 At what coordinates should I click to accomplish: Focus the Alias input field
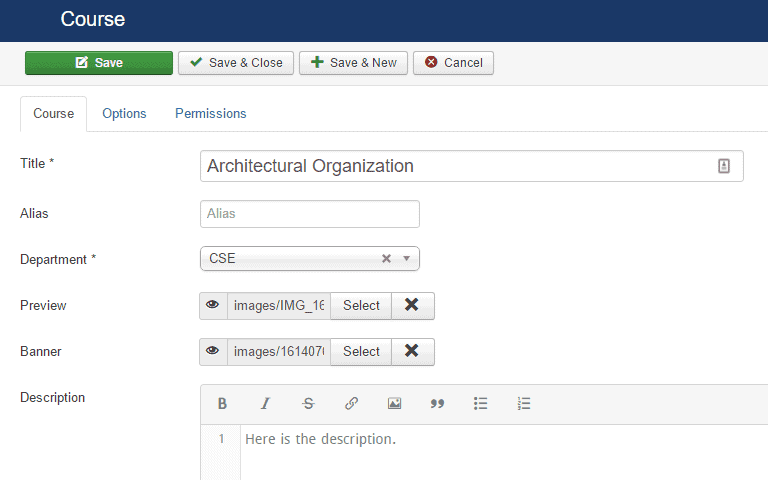coord(309,214)
